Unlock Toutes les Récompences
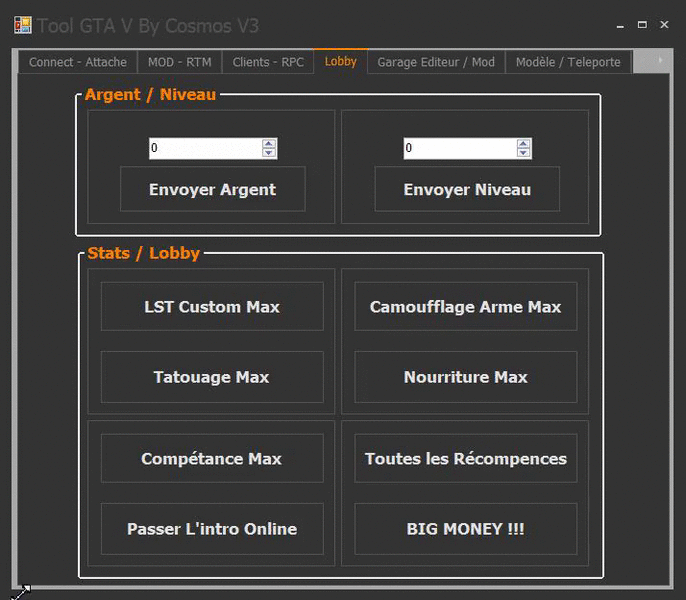Viewport: 686px width, 600px height. (x=466, y=458)
